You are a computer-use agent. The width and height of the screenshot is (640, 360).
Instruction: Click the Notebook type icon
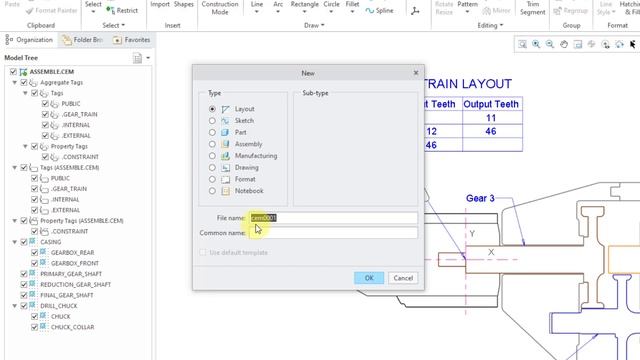[225, 191]
